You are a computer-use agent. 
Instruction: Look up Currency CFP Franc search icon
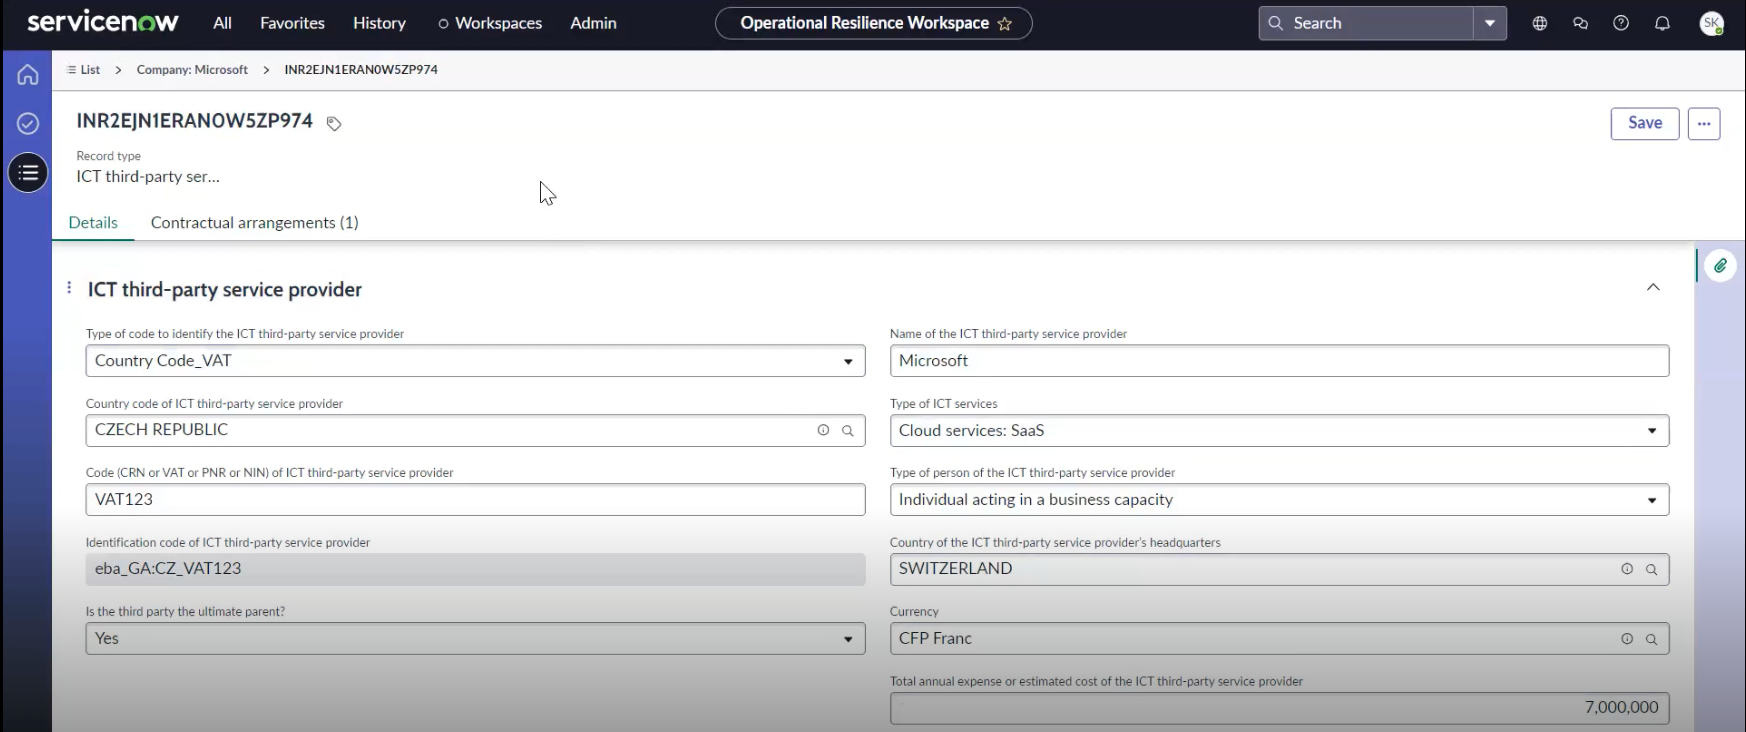[1652, 639]
